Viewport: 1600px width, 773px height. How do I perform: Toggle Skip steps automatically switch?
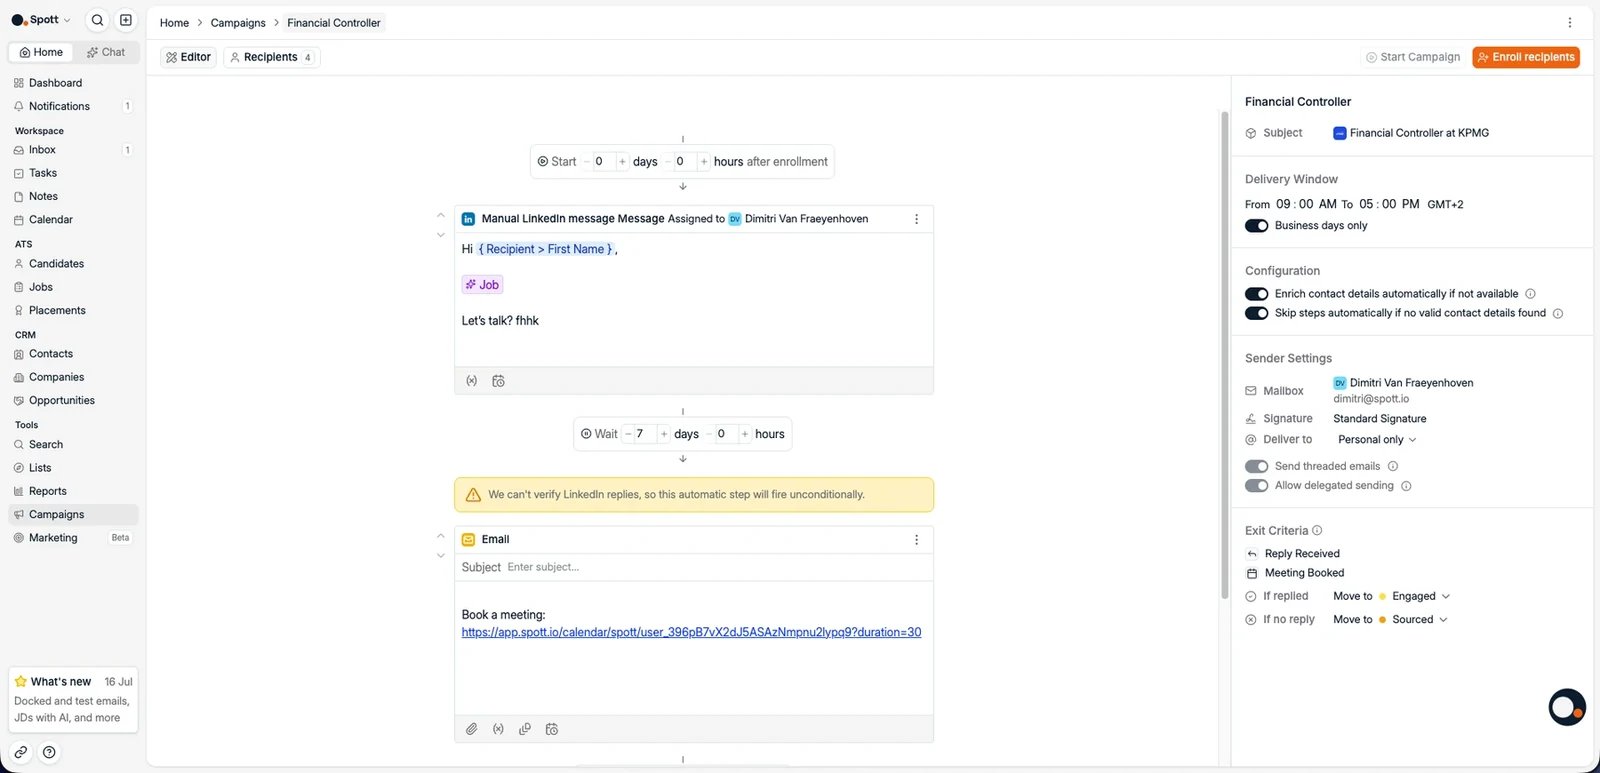click(1256, 313)
